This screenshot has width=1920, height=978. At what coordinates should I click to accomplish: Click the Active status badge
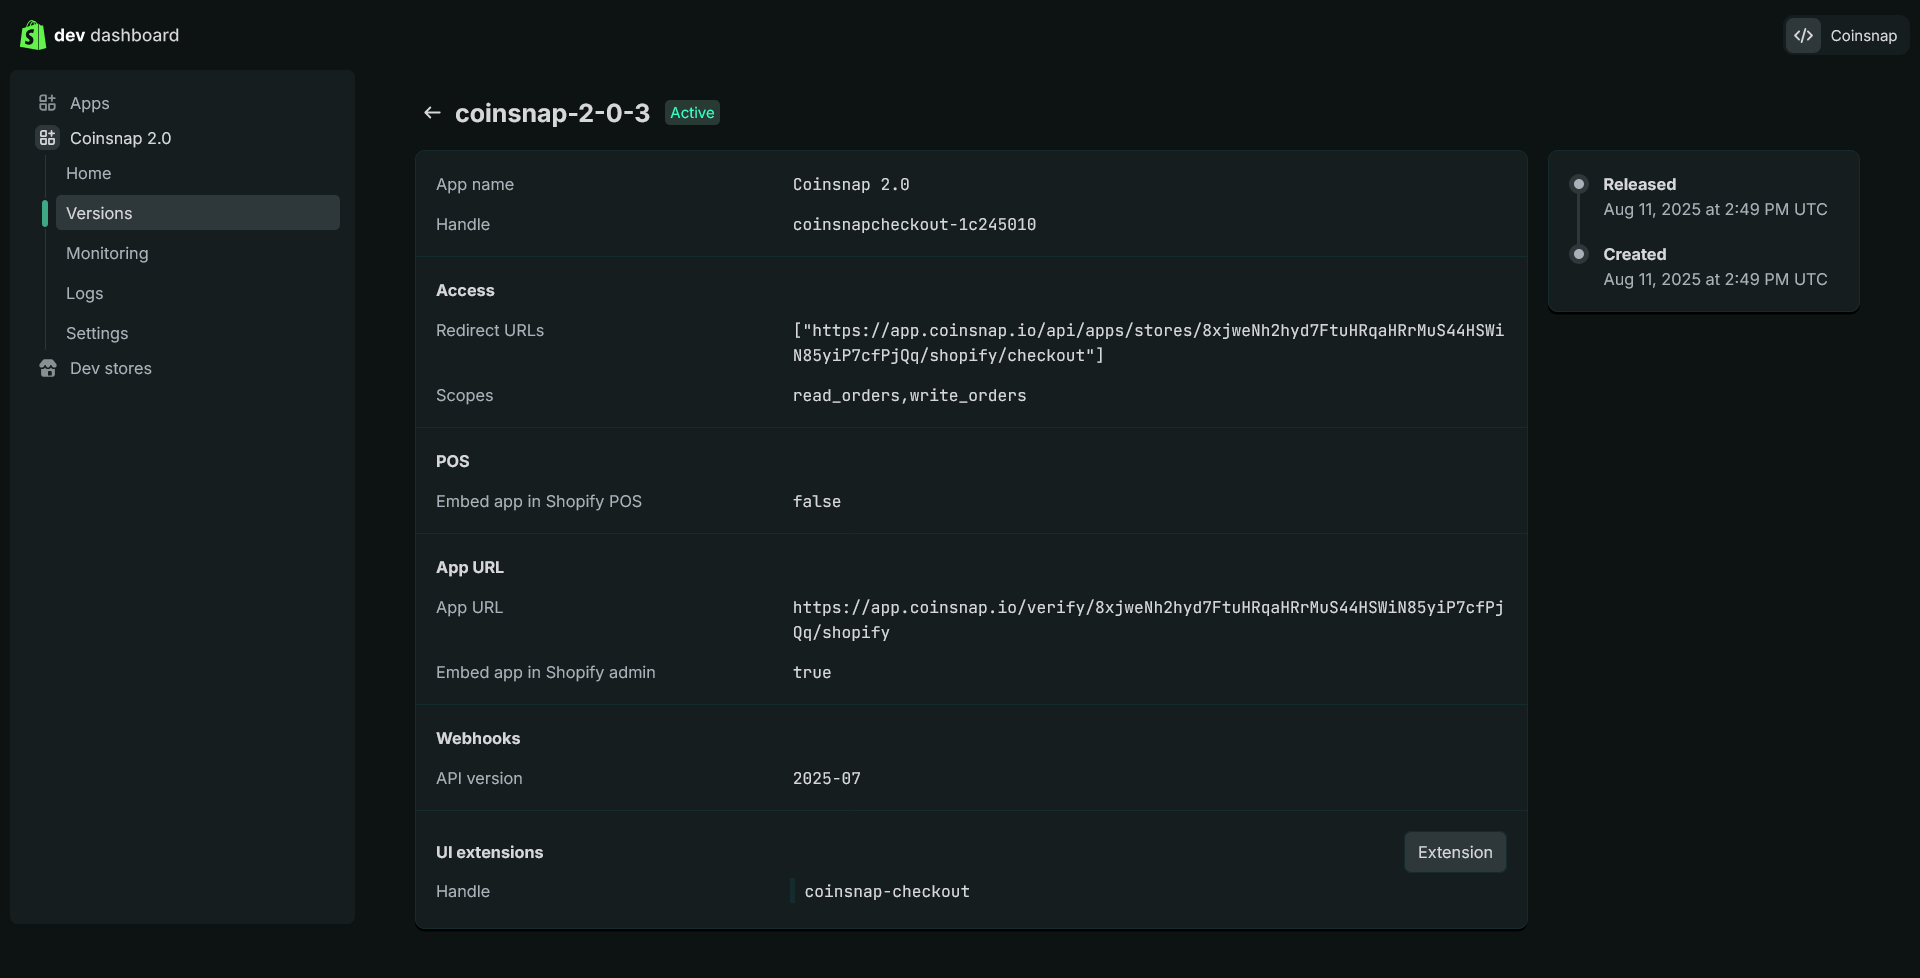point(692,113)
